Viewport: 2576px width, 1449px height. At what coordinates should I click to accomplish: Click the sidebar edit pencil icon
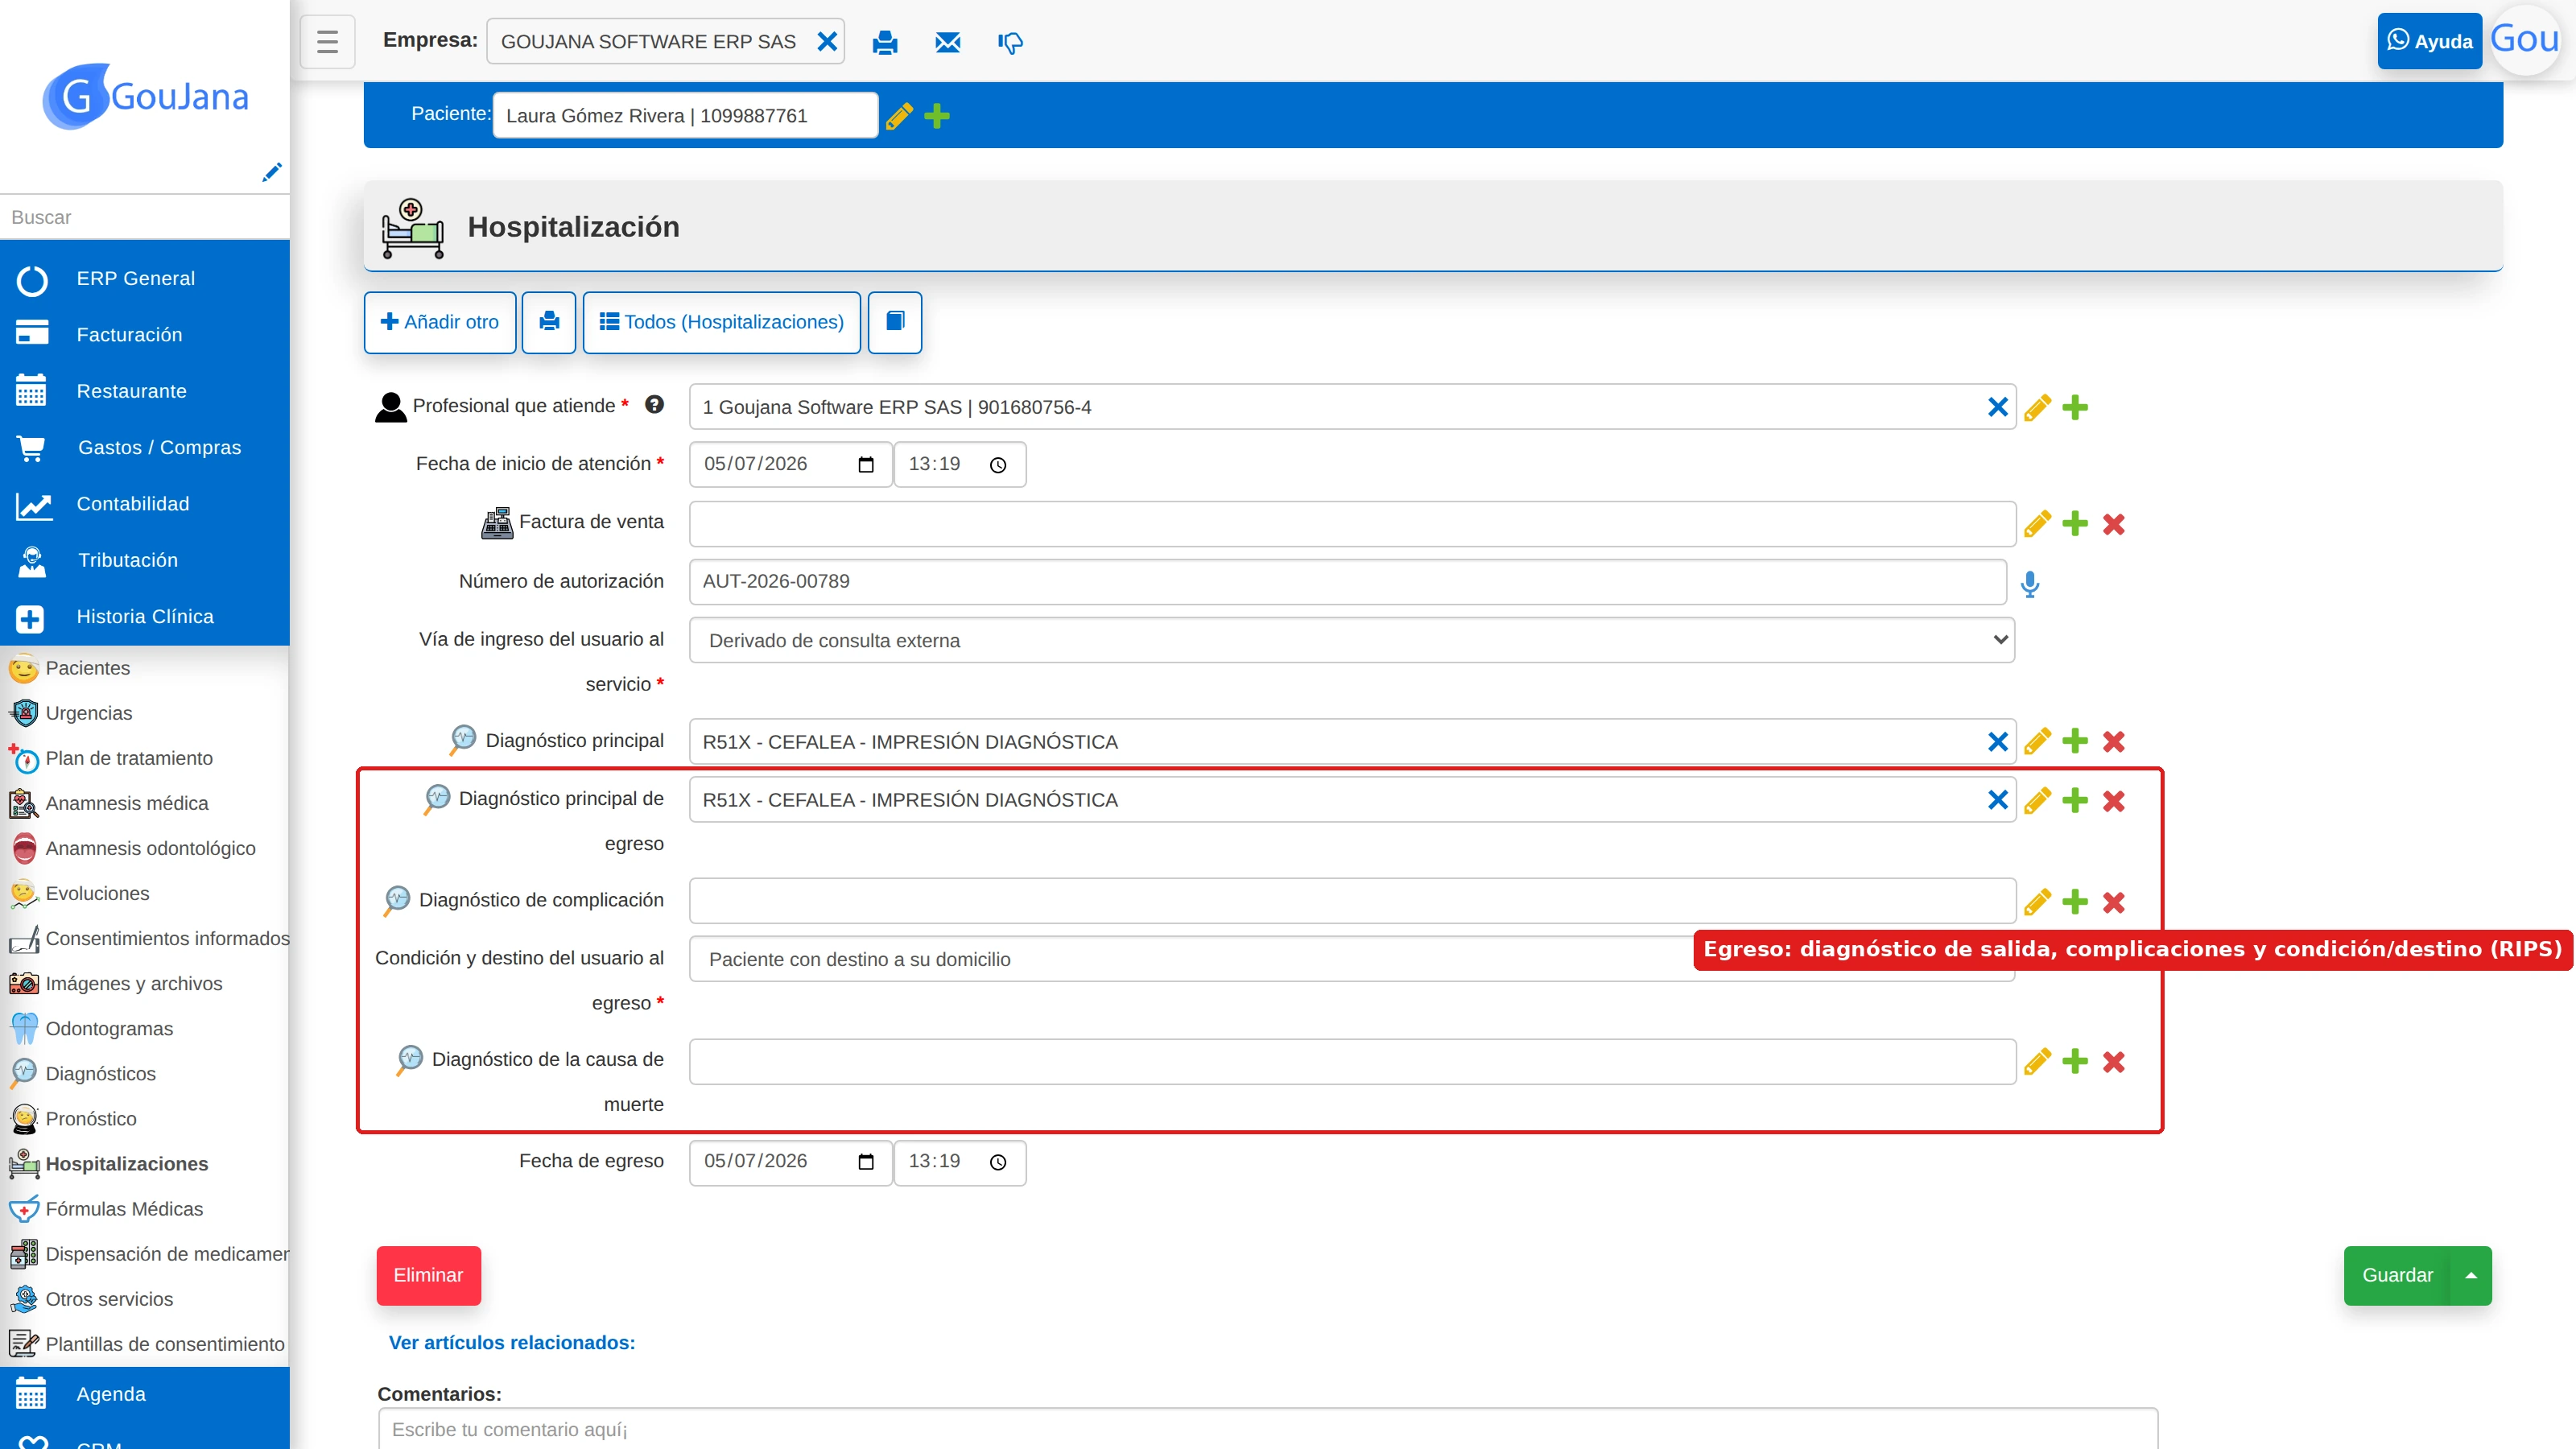click(x=271, y=172)
